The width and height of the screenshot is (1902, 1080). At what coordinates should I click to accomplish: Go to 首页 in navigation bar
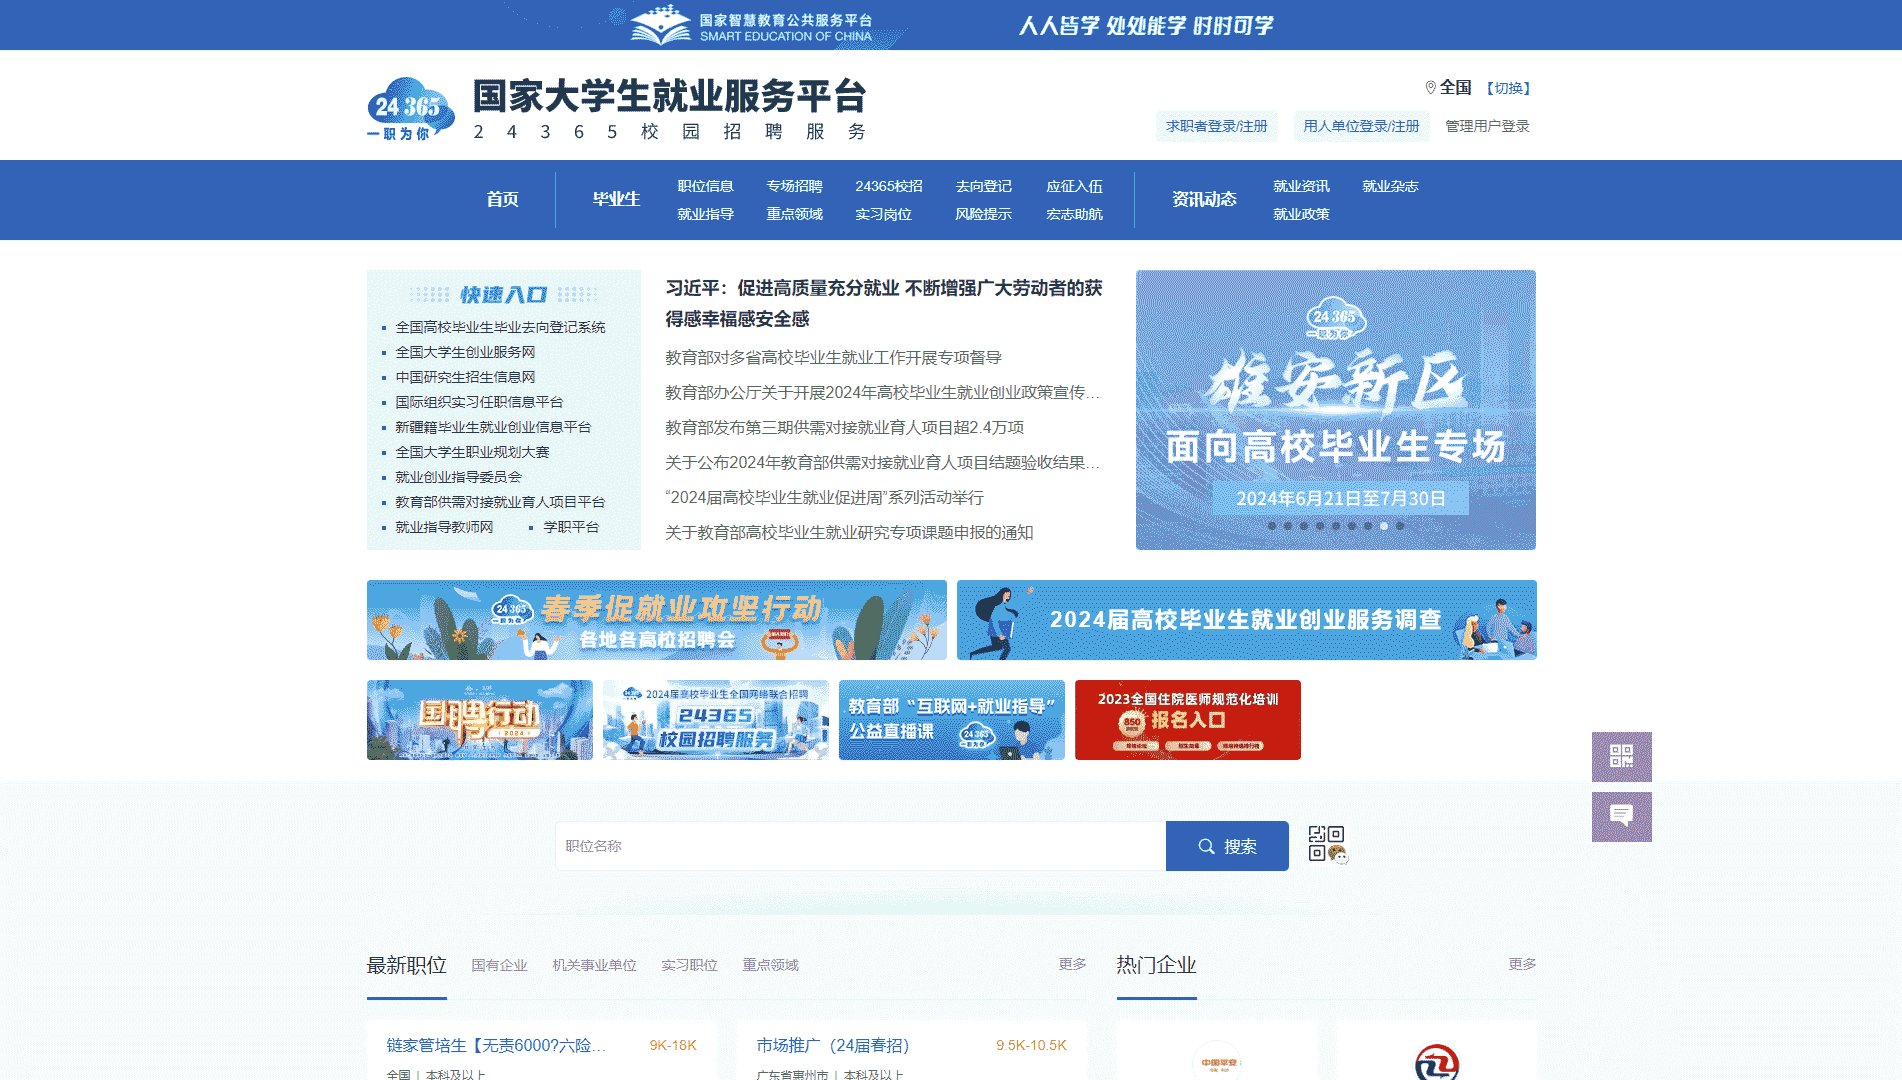coord(502,199)
